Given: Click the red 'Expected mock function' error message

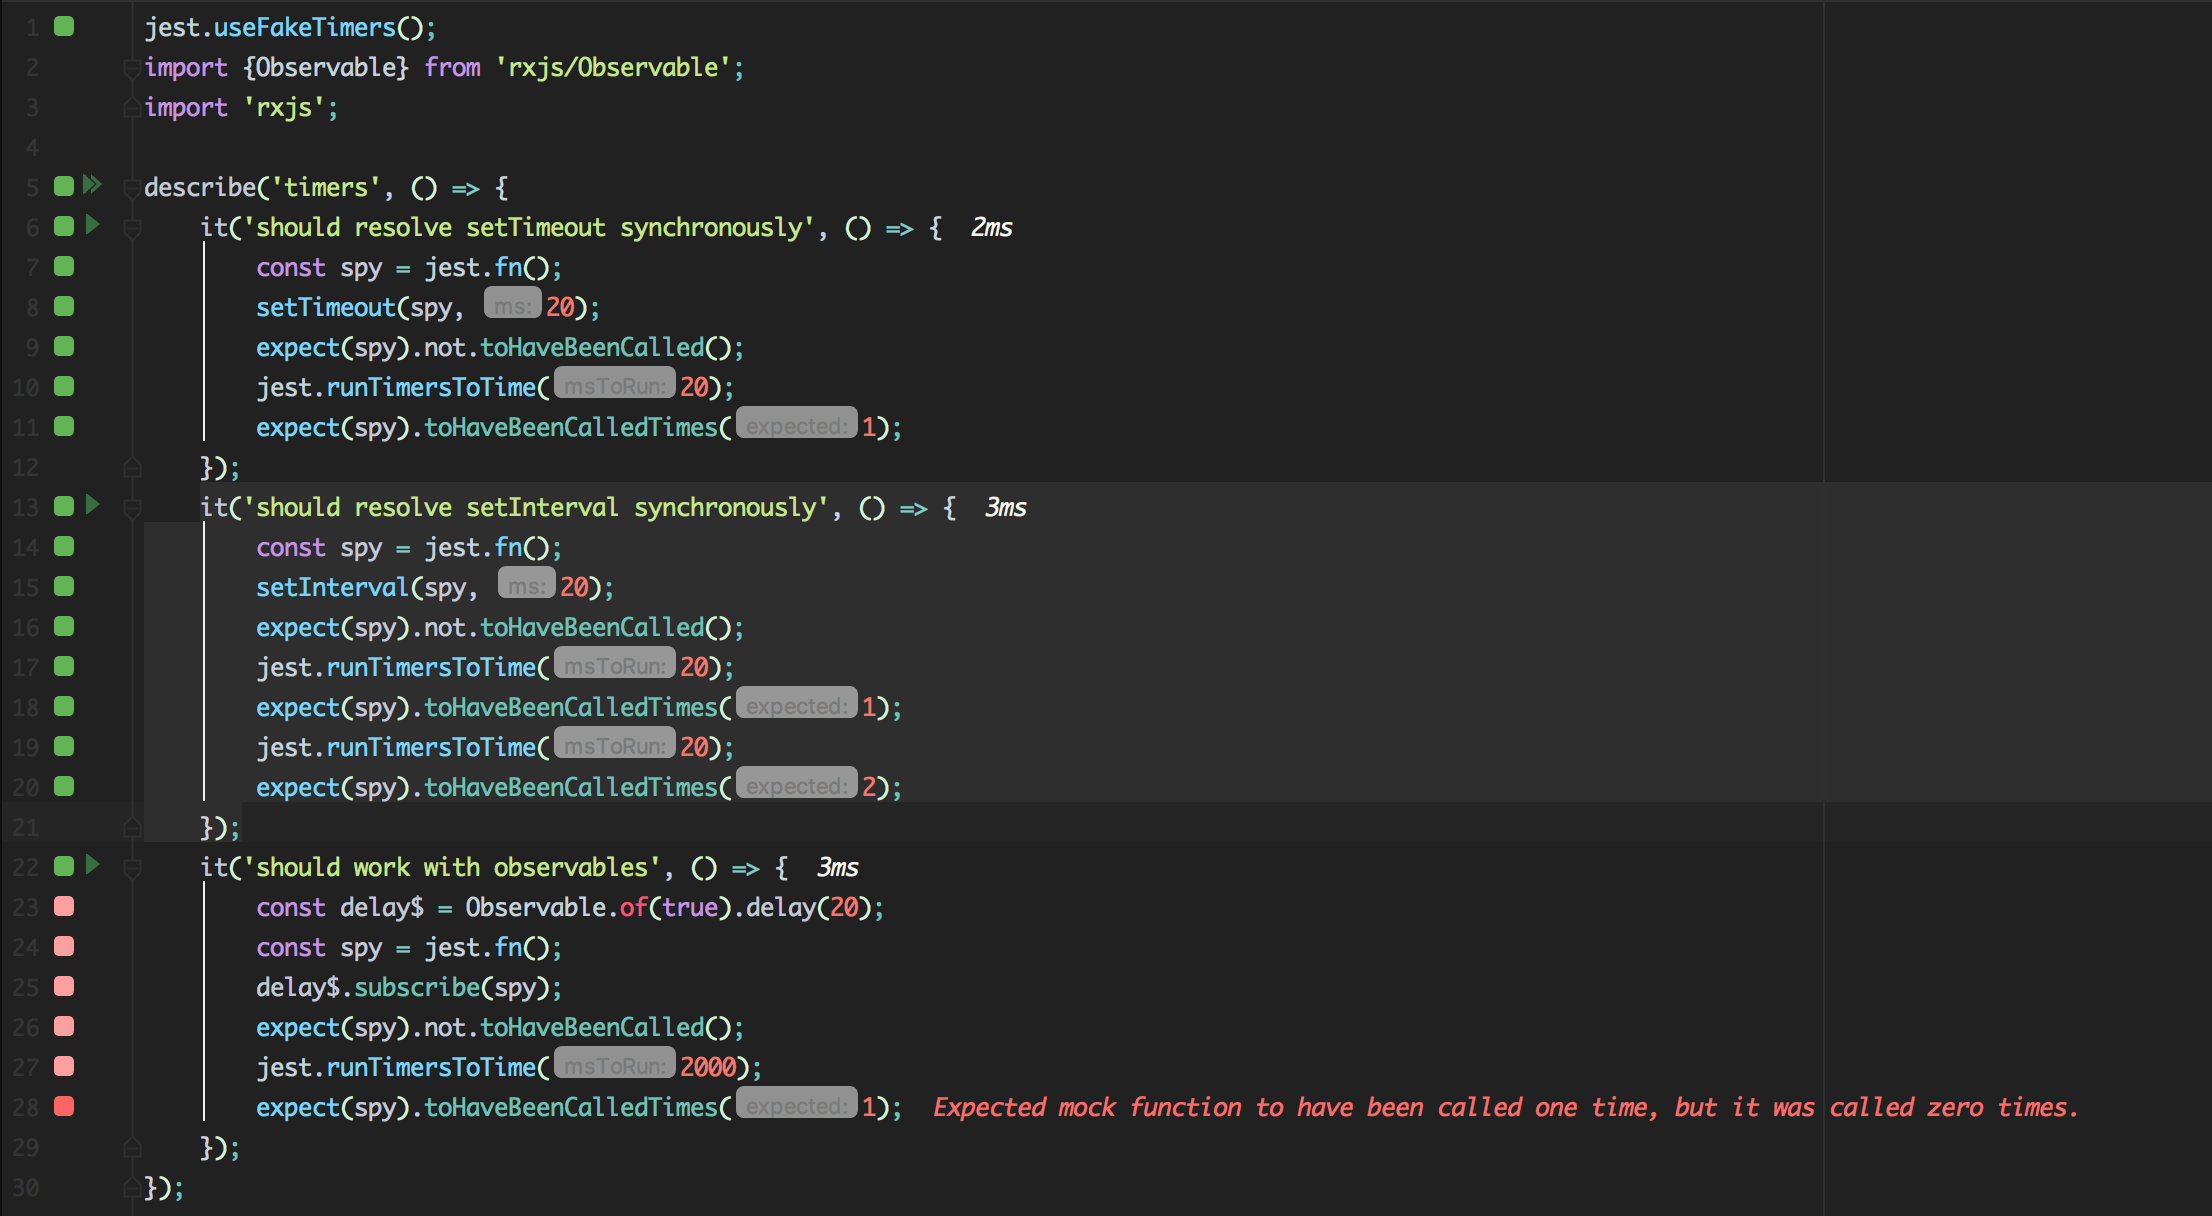Looking at the screenshot, I should (x=1505, y=1107).
